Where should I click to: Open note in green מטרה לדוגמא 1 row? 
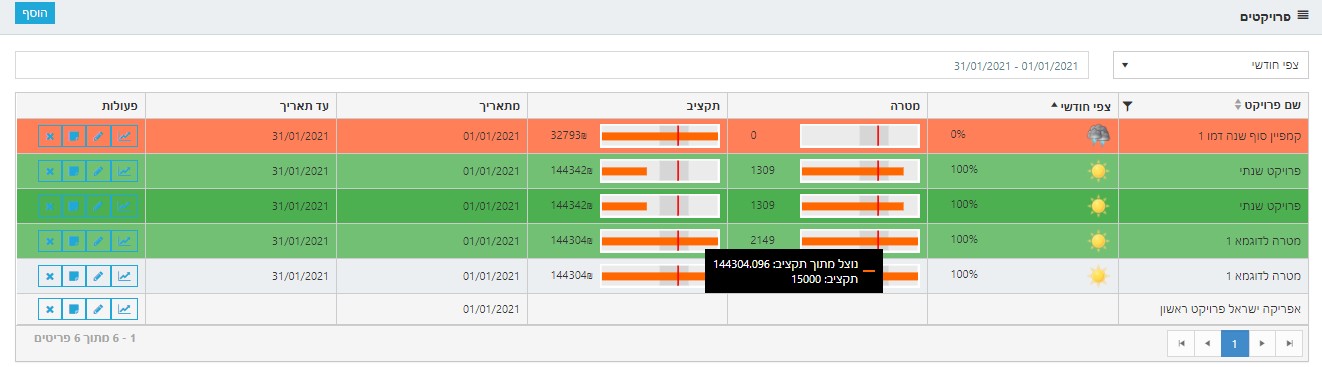(75, 240)
